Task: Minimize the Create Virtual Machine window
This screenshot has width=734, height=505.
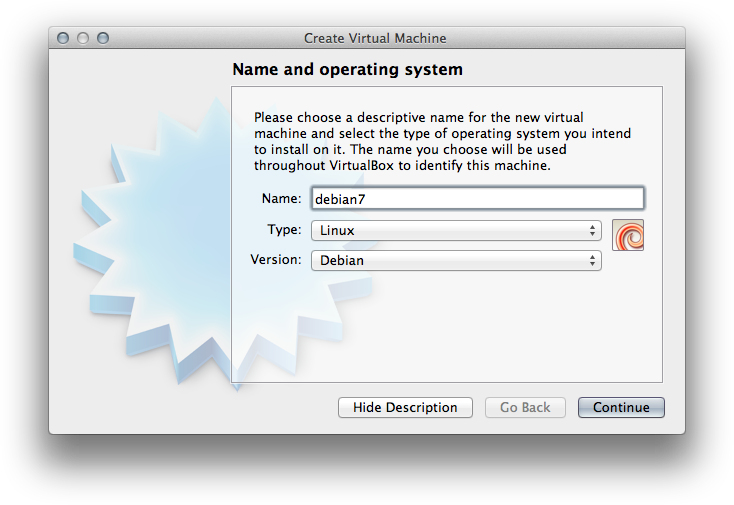Action: 83,38
